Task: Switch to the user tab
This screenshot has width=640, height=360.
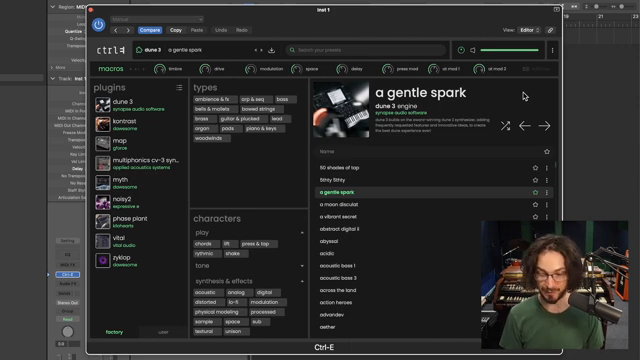Action: click(163, 332)
